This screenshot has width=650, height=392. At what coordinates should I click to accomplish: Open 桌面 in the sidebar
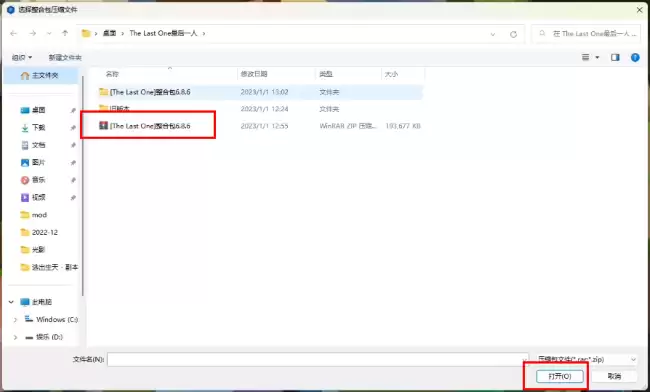pyautogui.click(x=38, y=110)
